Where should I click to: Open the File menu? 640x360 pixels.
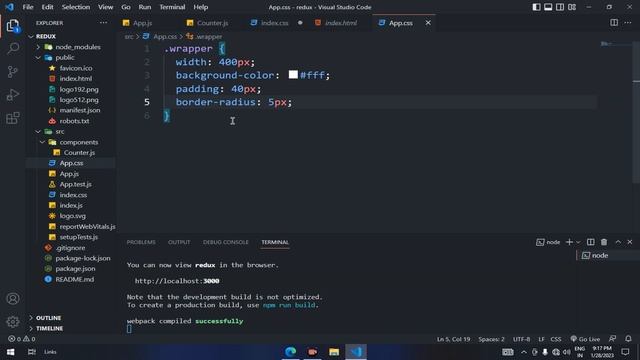click(28, 7)
